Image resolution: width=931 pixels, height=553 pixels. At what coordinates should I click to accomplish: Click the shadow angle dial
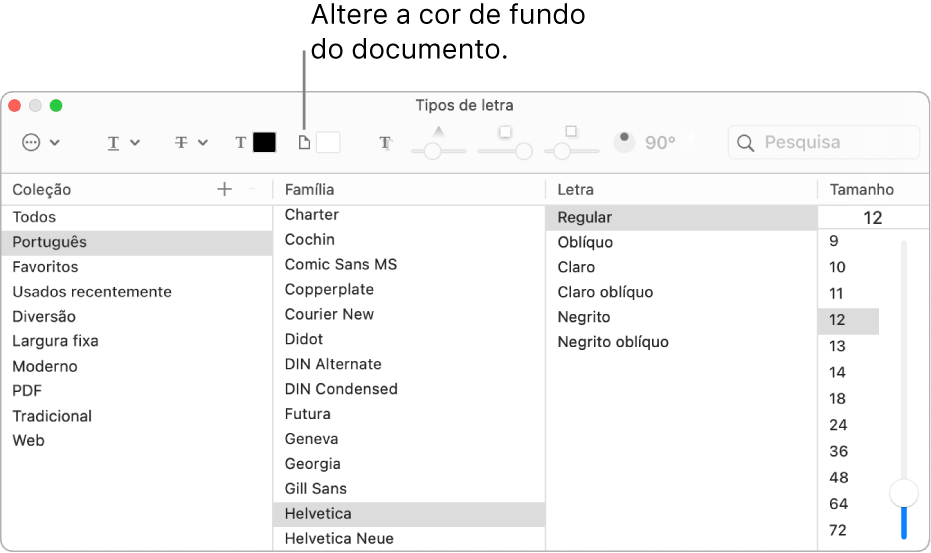625,142
